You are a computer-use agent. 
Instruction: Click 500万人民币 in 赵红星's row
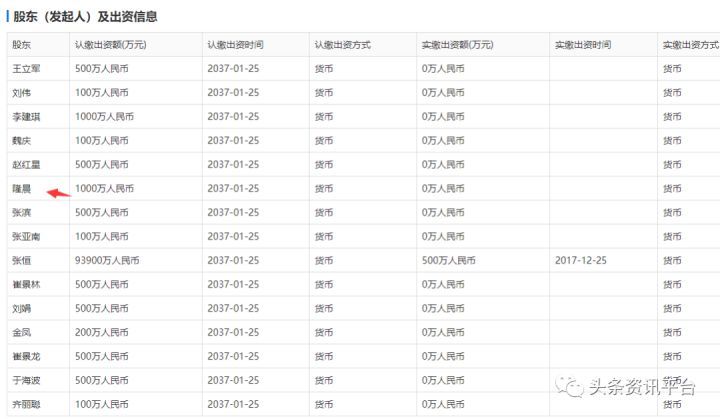point(101,164)
